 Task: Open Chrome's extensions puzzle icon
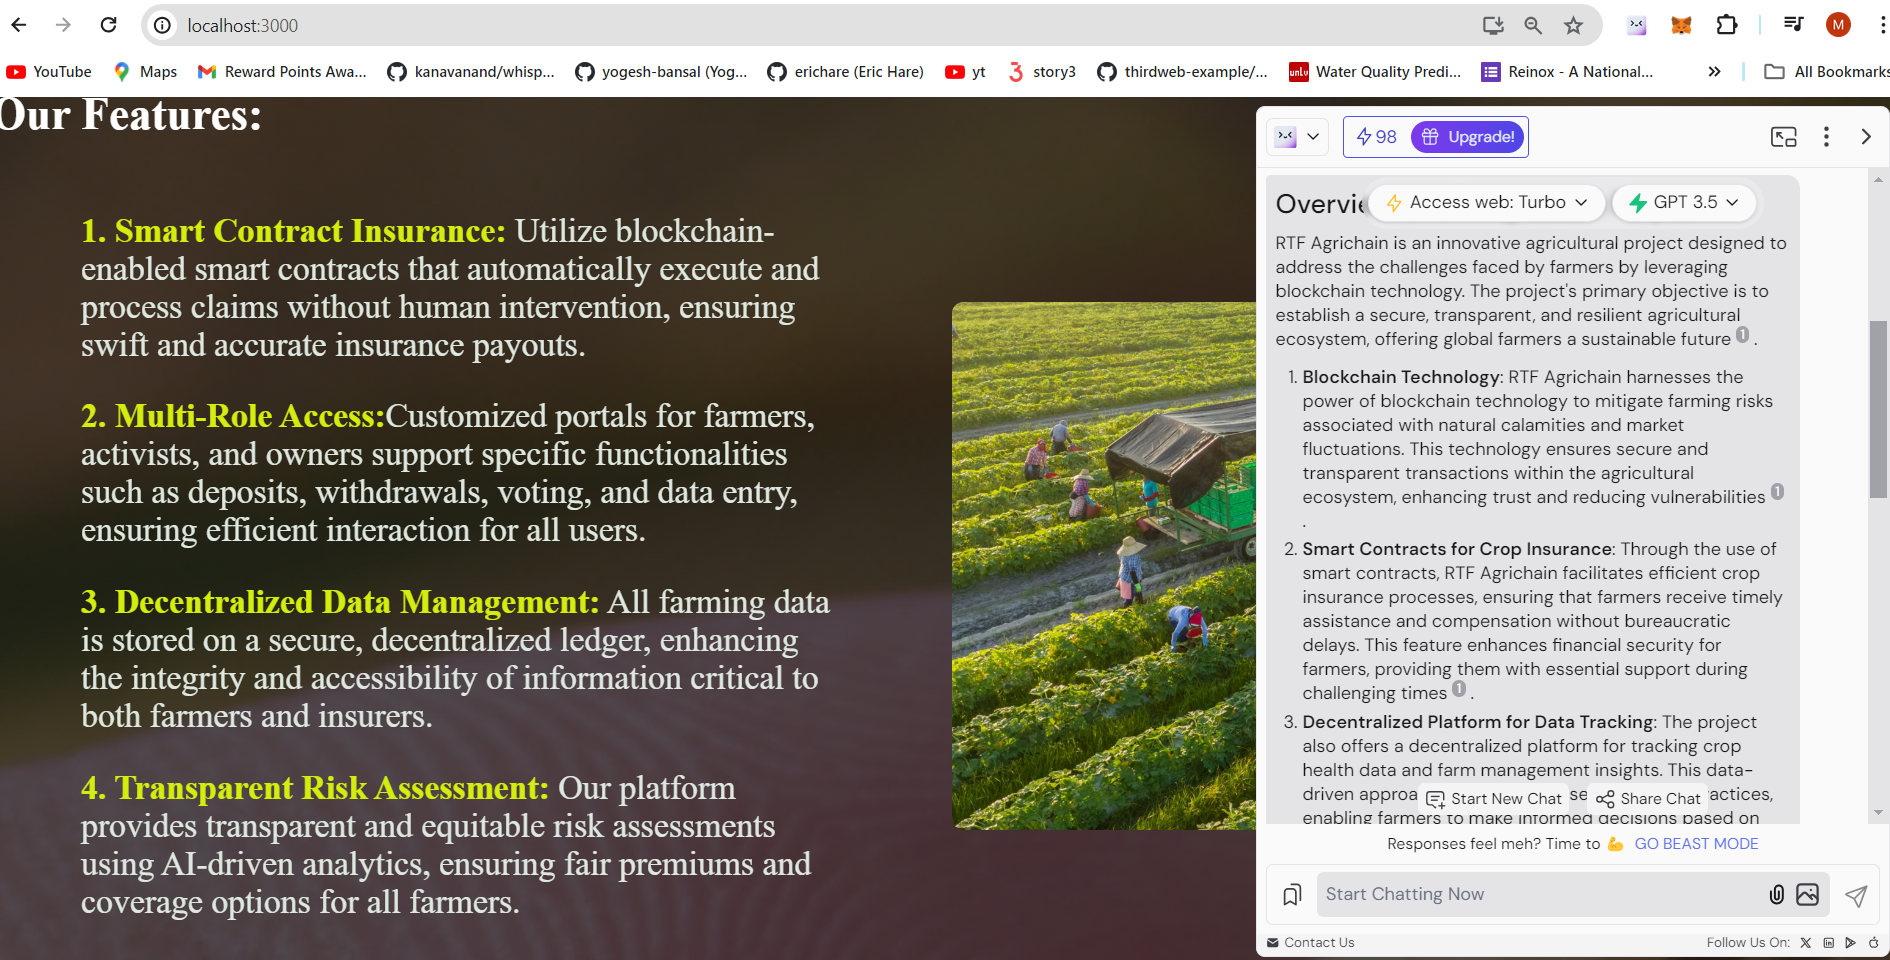(x=1727, y=25)
